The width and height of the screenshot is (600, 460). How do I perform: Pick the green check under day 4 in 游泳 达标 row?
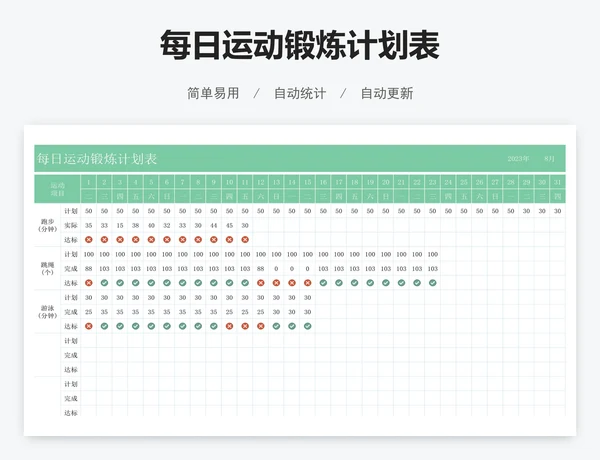[135, 326]
